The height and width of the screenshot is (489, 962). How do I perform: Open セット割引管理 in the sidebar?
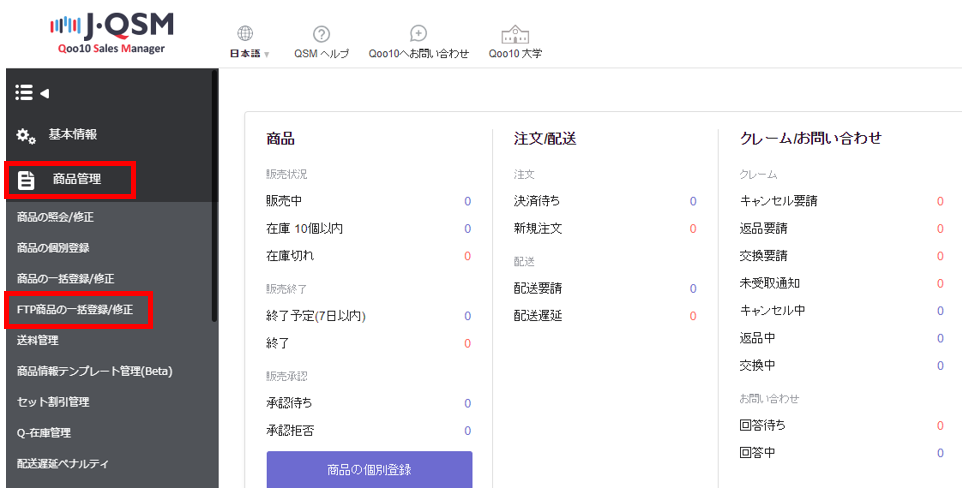[x=53, y=402]
